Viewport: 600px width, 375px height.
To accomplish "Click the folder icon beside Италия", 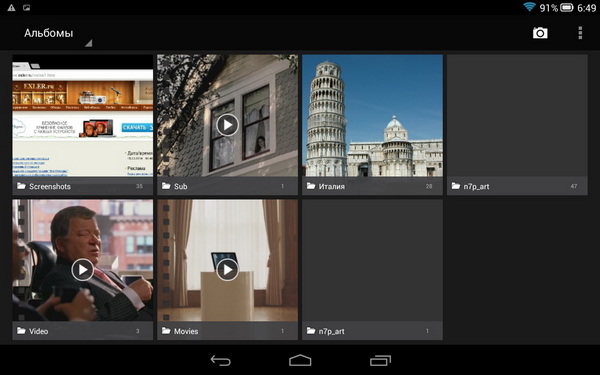I will [x=311, y=186].
